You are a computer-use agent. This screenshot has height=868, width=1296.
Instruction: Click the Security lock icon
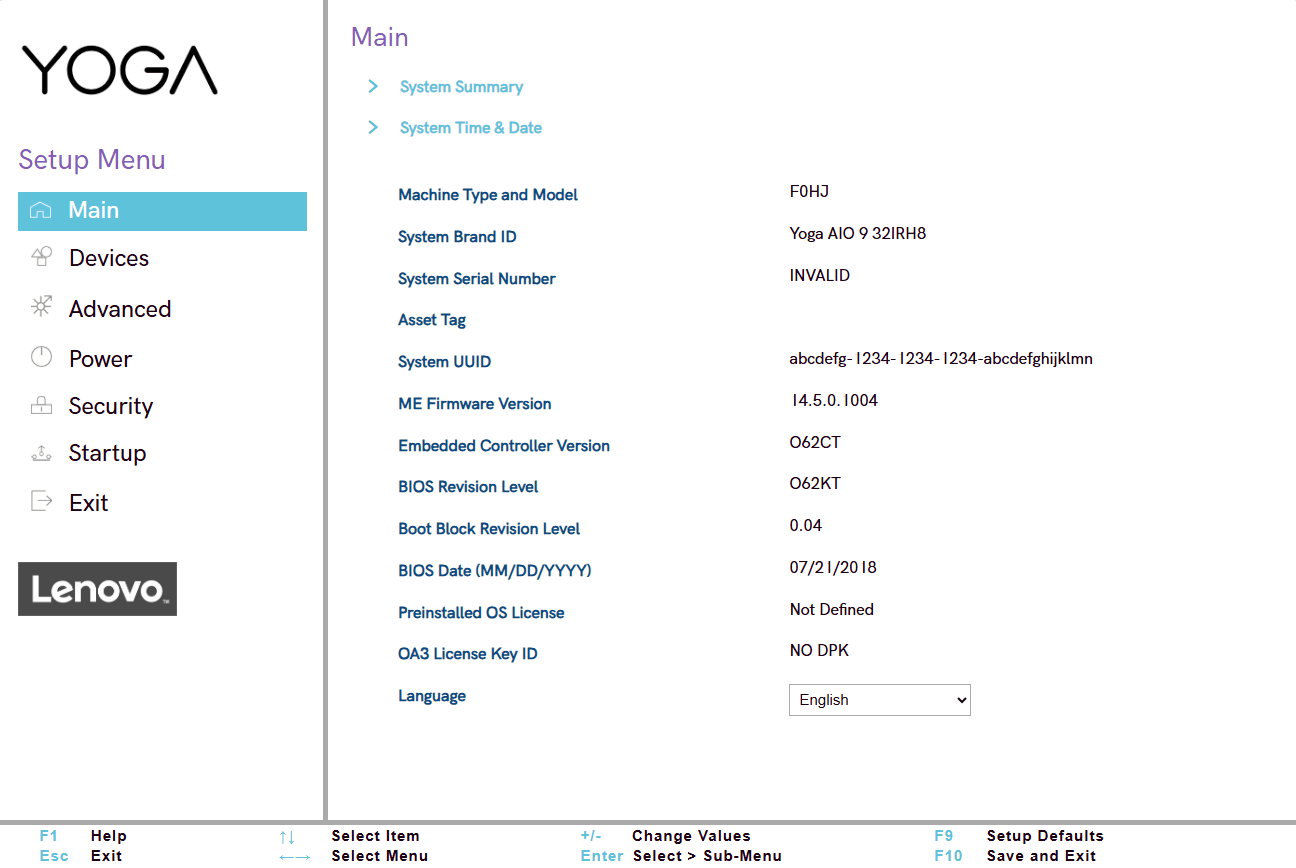[x=41, y=405]
